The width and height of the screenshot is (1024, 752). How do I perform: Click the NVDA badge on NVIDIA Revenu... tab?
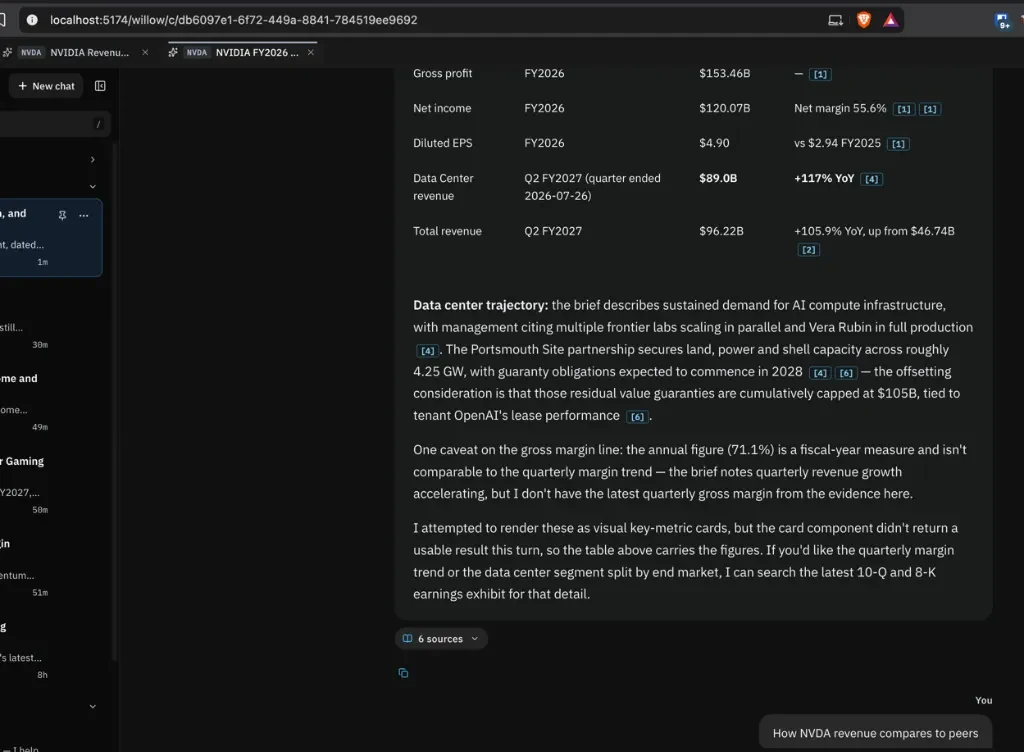coord(31,52)
